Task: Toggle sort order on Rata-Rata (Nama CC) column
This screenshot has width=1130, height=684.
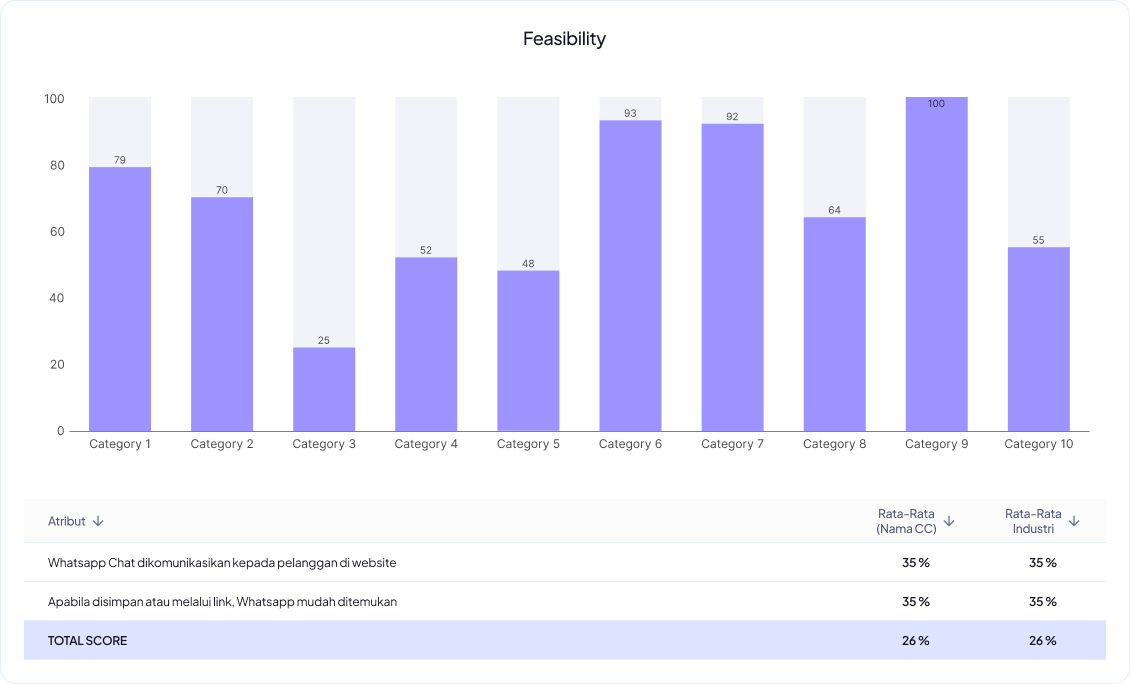Action: click(x=950, y=521)
